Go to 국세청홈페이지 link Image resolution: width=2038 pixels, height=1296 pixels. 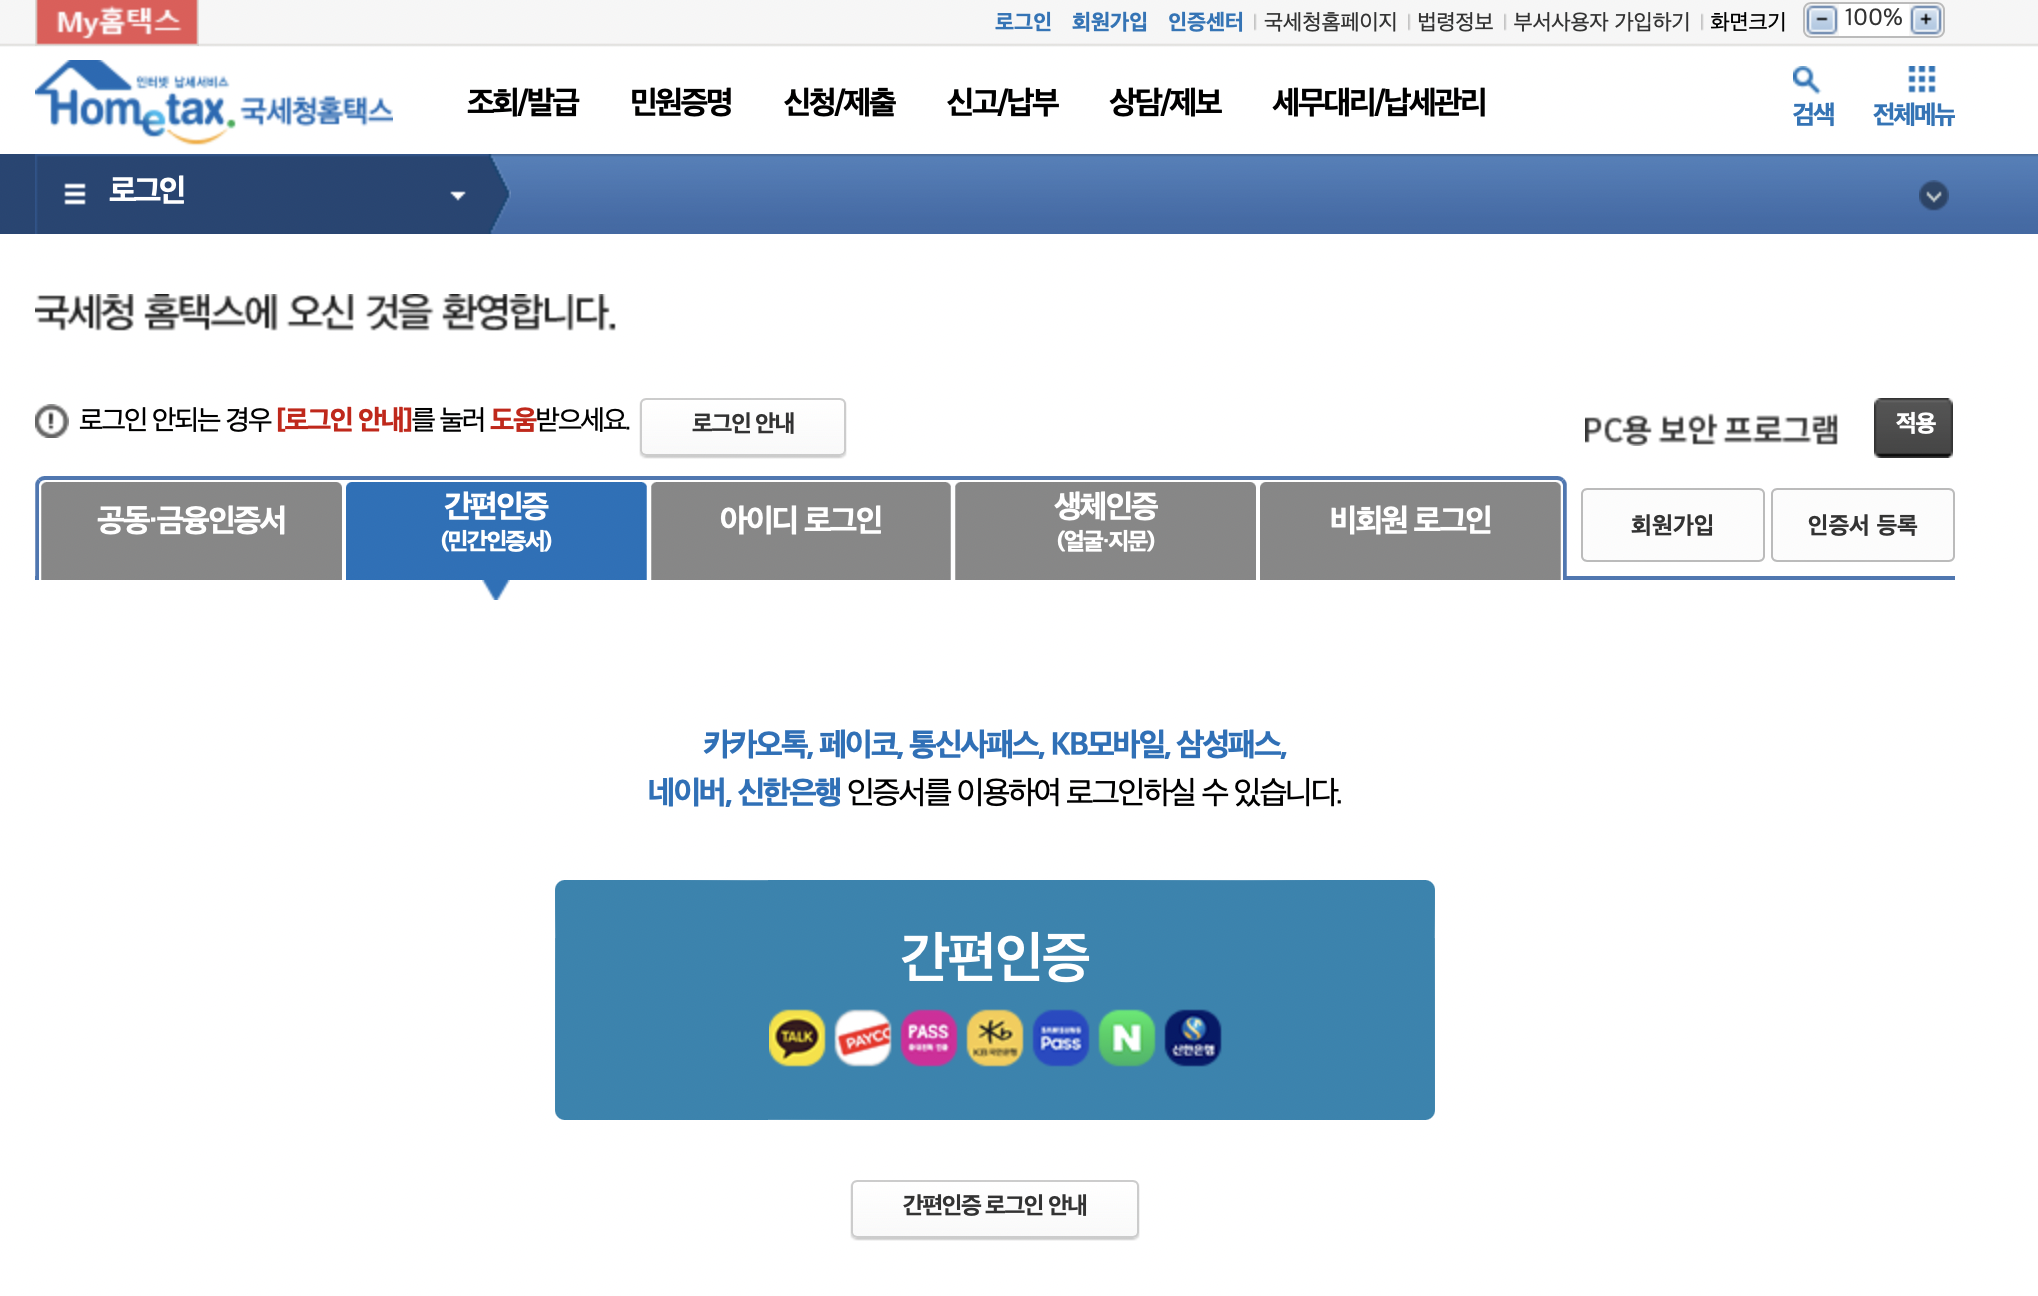(1330, 21)
